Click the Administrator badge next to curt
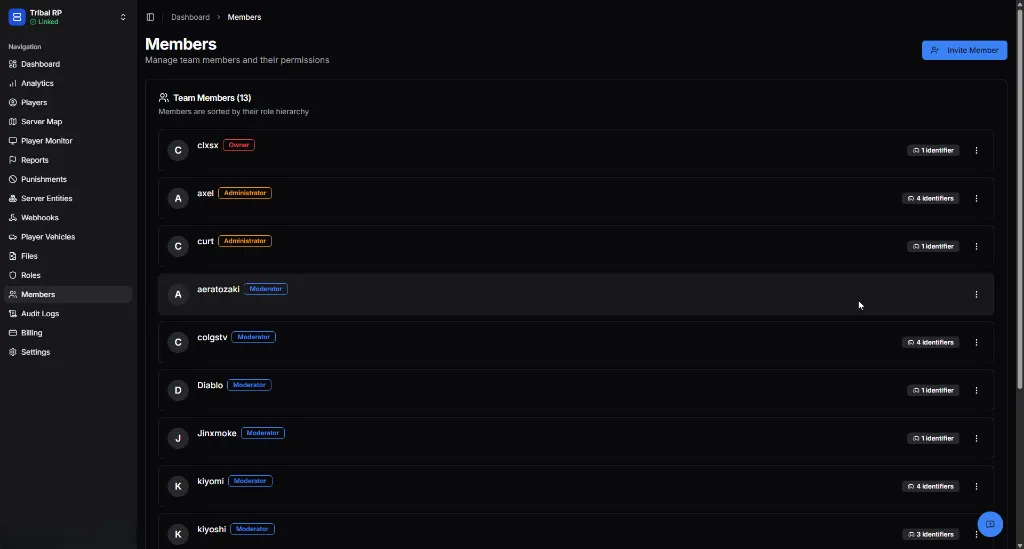1024x549 pixels. 245,241
